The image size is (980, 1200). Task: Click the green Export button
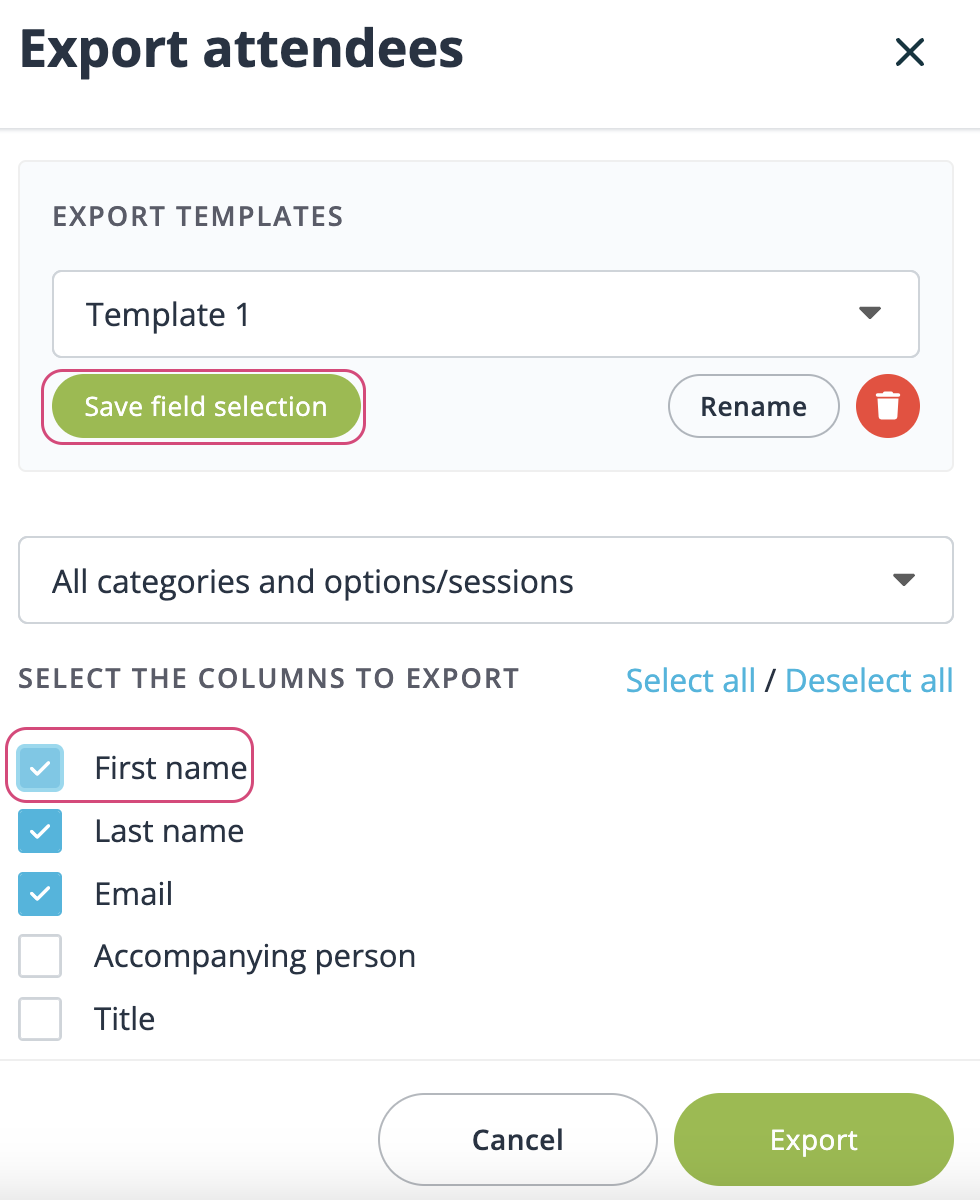click(x=813, y=1140)
